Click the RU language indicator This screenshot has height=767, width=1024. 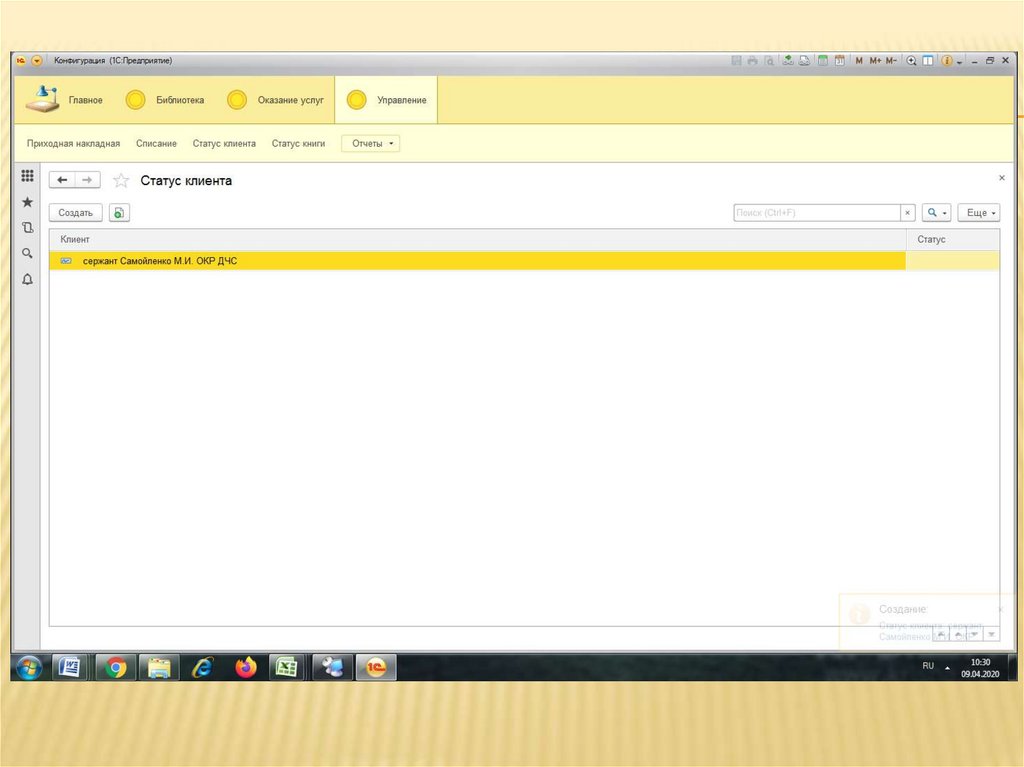click(x=928, y=666)
